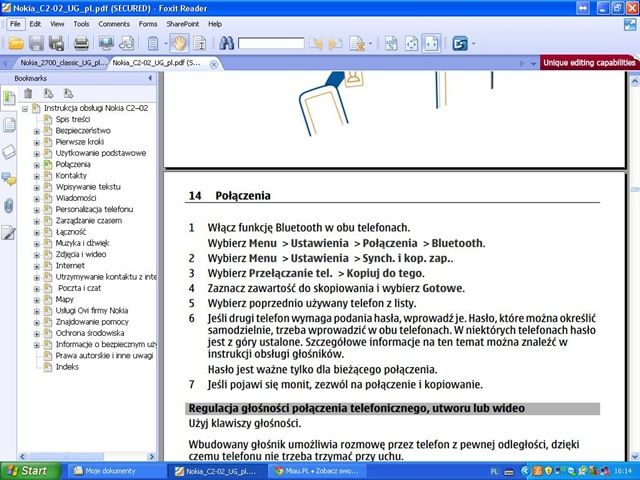Viewport: 640px width, 480px height.
Task: Click the last icon in the Bookmarks toolbar
Action: [68, 93]
